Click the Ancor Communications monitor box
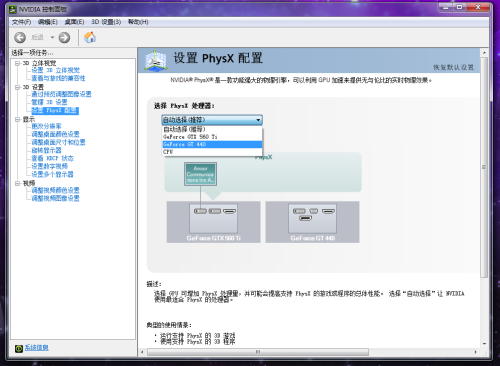 pos(200,174)
